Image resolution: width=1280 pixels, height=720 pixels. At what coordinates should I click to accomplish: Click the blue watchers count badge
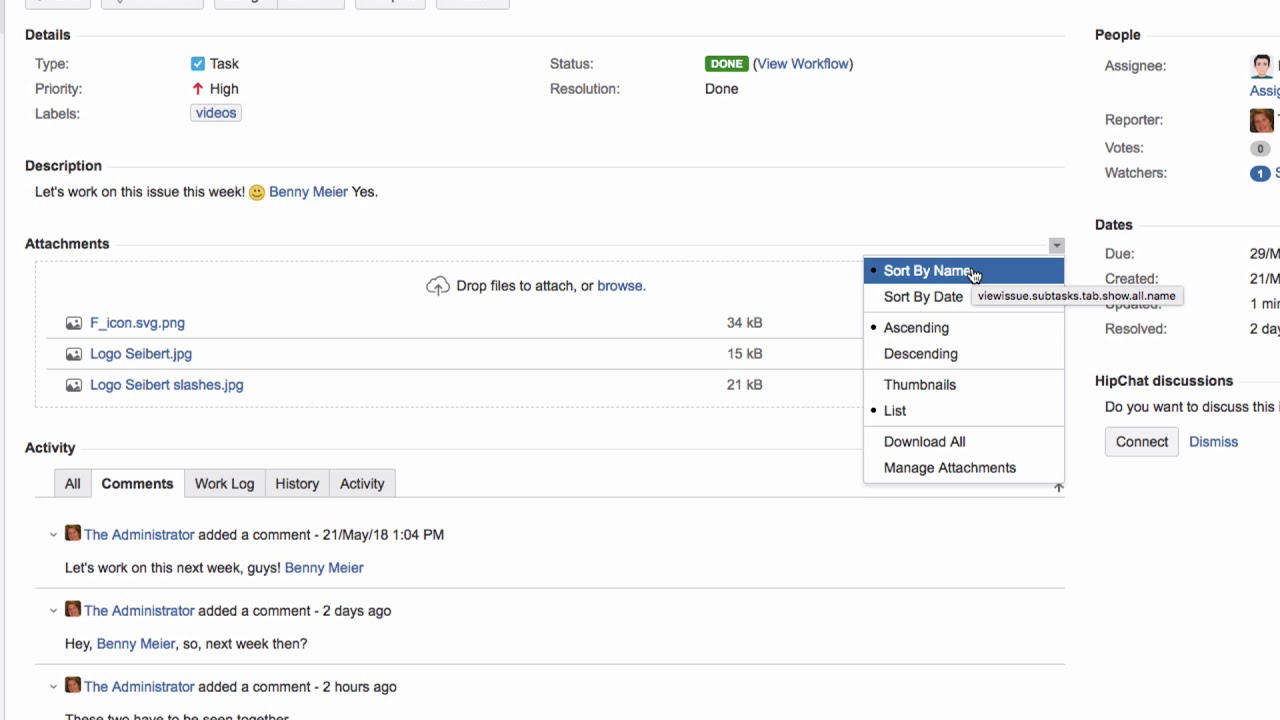[x=1259, y=173]
